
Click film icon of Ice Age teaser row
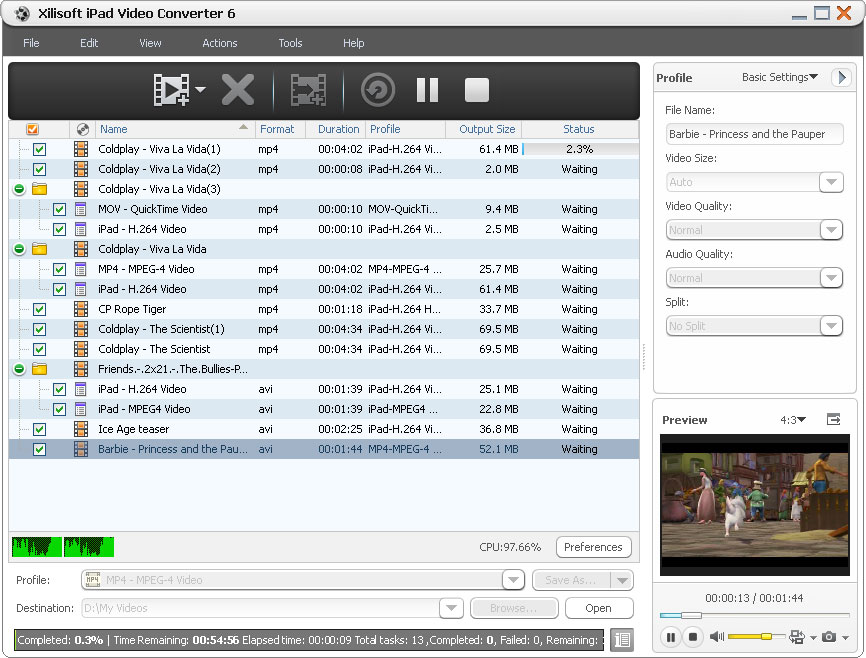81,429
